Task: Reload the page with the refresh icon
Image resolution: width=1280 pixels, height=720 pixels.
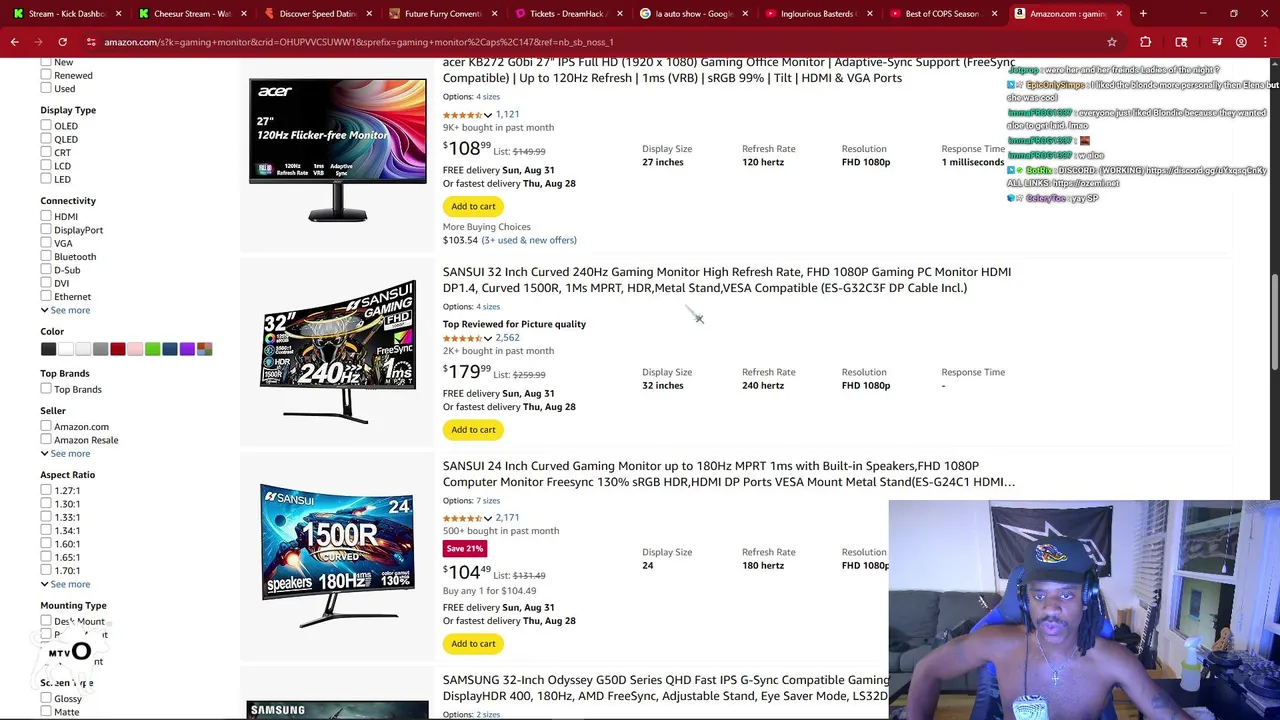Action: [x=62, y=42]
